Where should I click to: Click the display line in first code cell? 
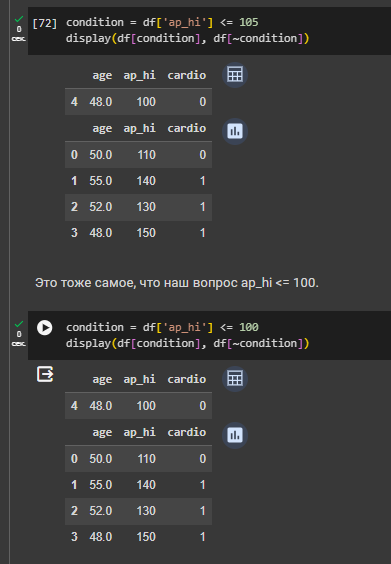[x=187, y=38]
